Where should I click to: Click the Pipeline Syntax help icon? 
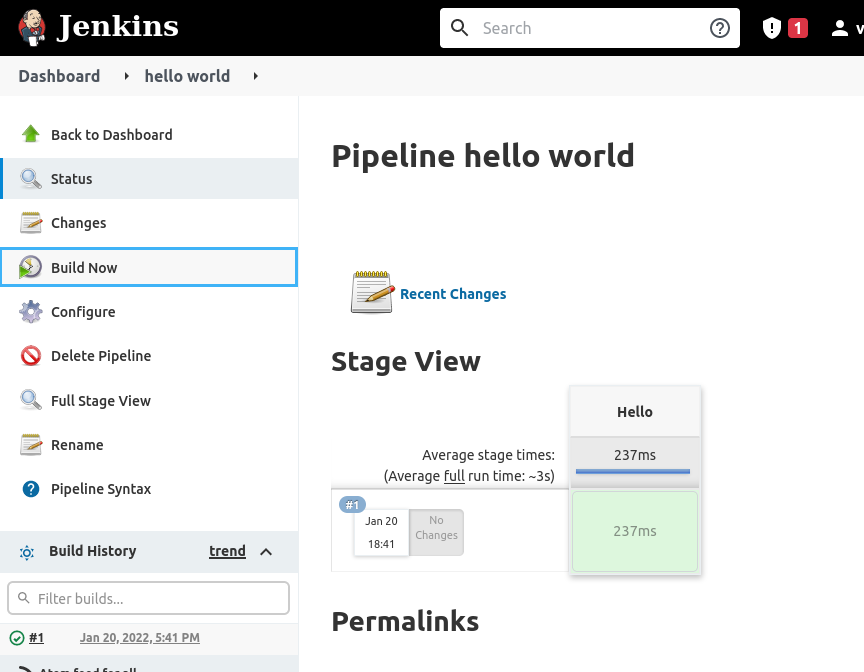31,489
